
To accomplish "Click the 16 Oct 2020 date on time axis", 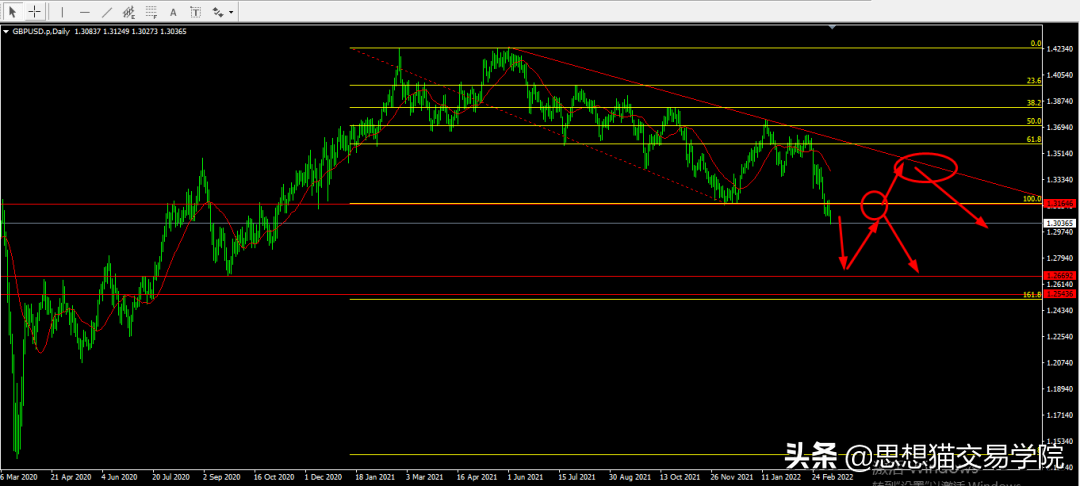I will coord(273,476).
